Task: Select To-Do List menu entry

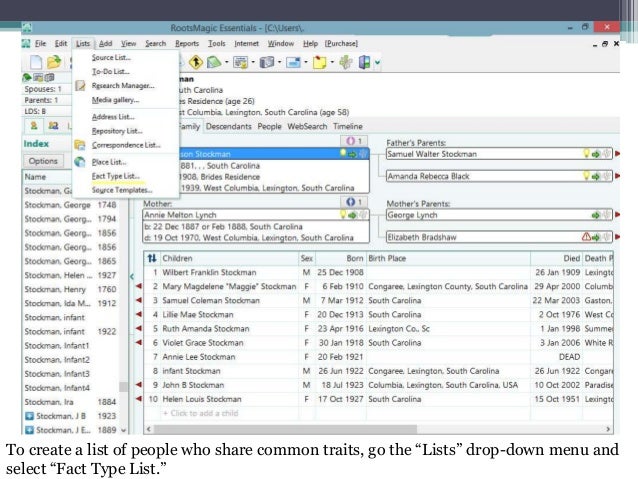Action: (x=111, y=71)
